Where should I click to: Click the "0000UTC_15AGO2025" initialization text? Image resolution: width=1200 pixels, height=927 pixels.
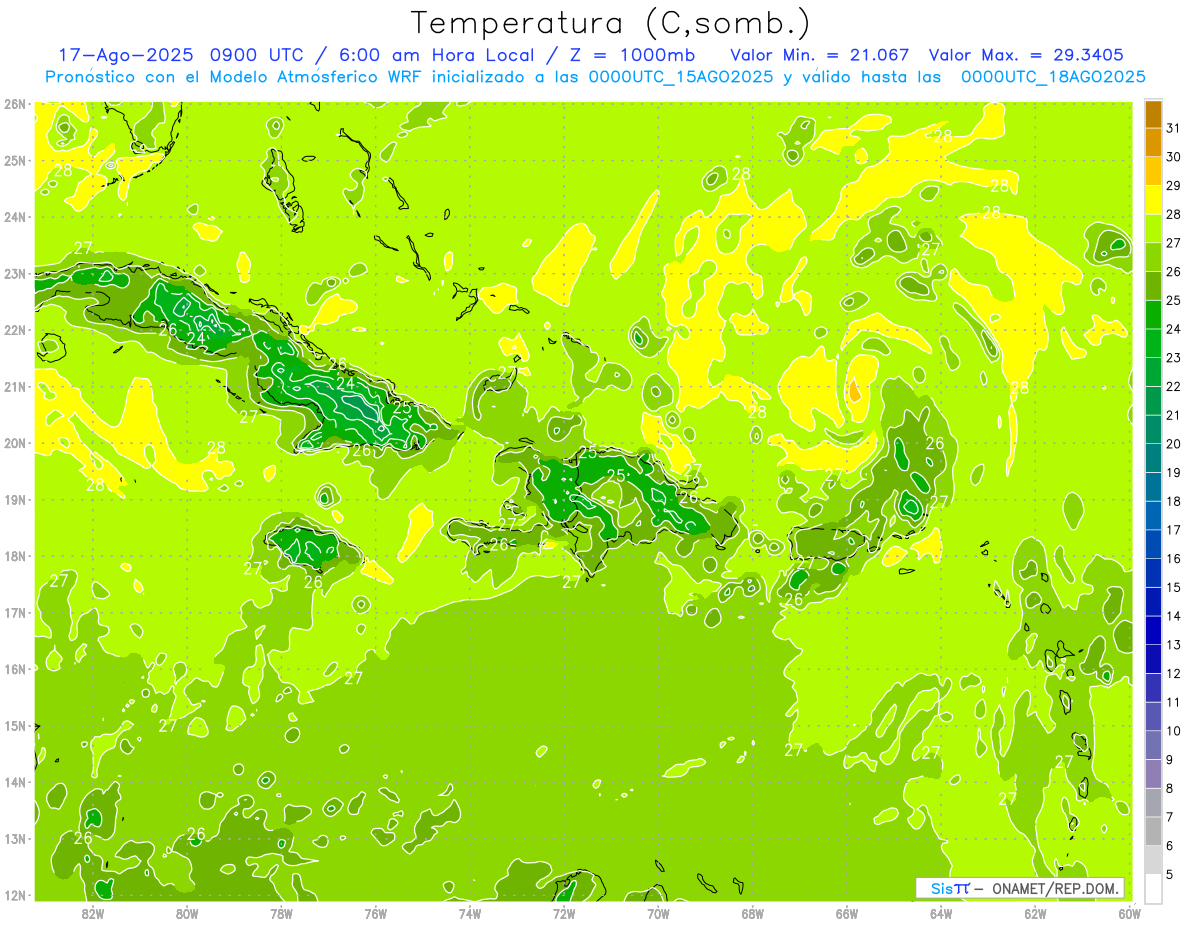click(681, 77)
